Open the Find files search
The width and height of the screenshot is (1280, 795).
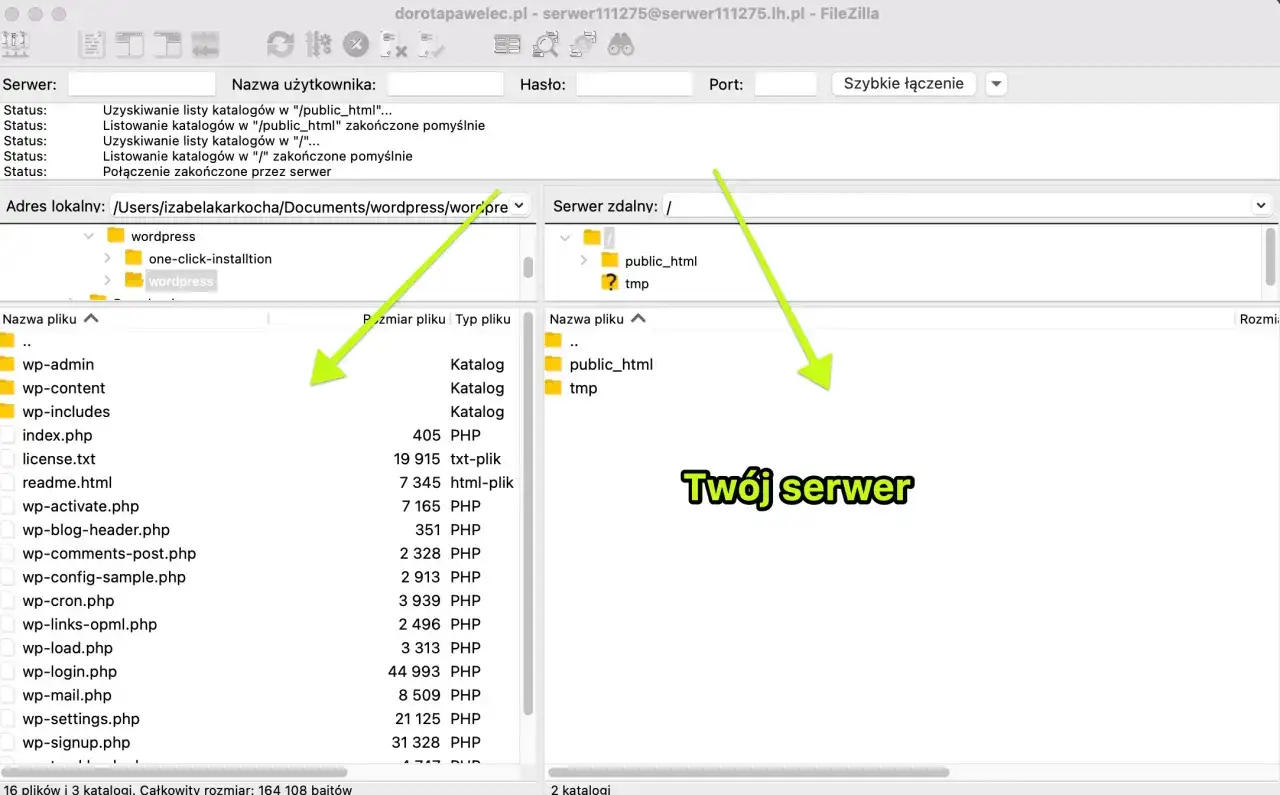click(621, 44)
